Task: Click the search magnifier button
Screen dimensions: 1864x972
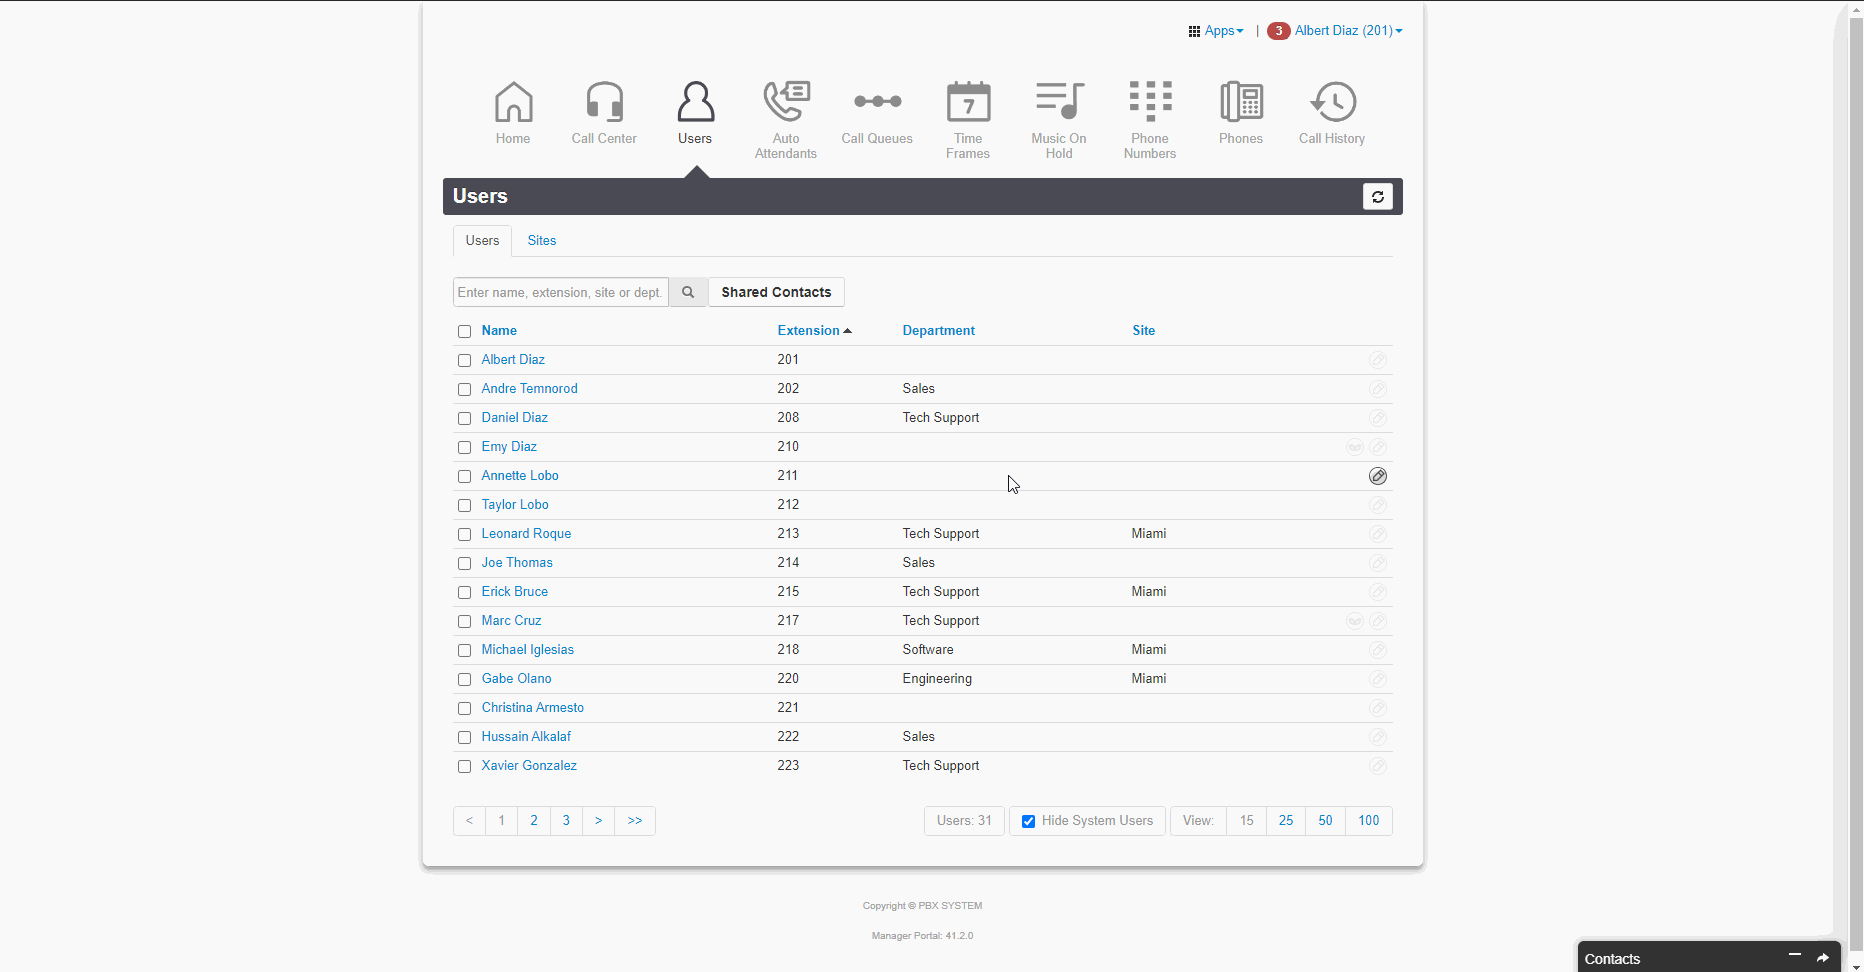Action: tap(688, 292)
